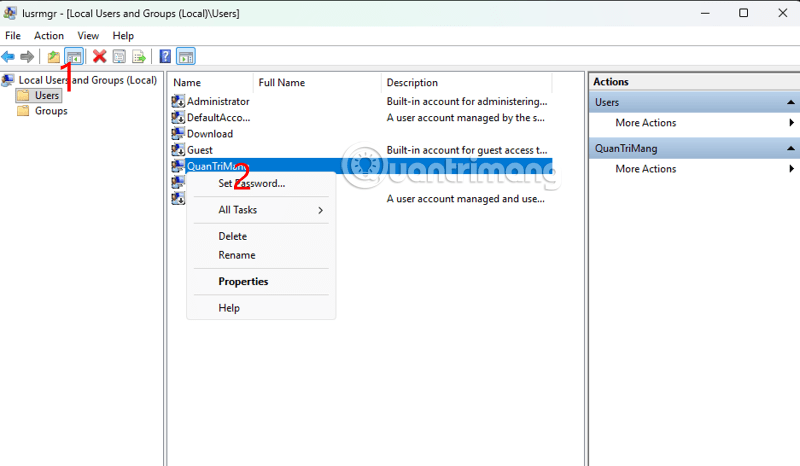Click 'A user account managed by the s...' description

click(465, 117)
